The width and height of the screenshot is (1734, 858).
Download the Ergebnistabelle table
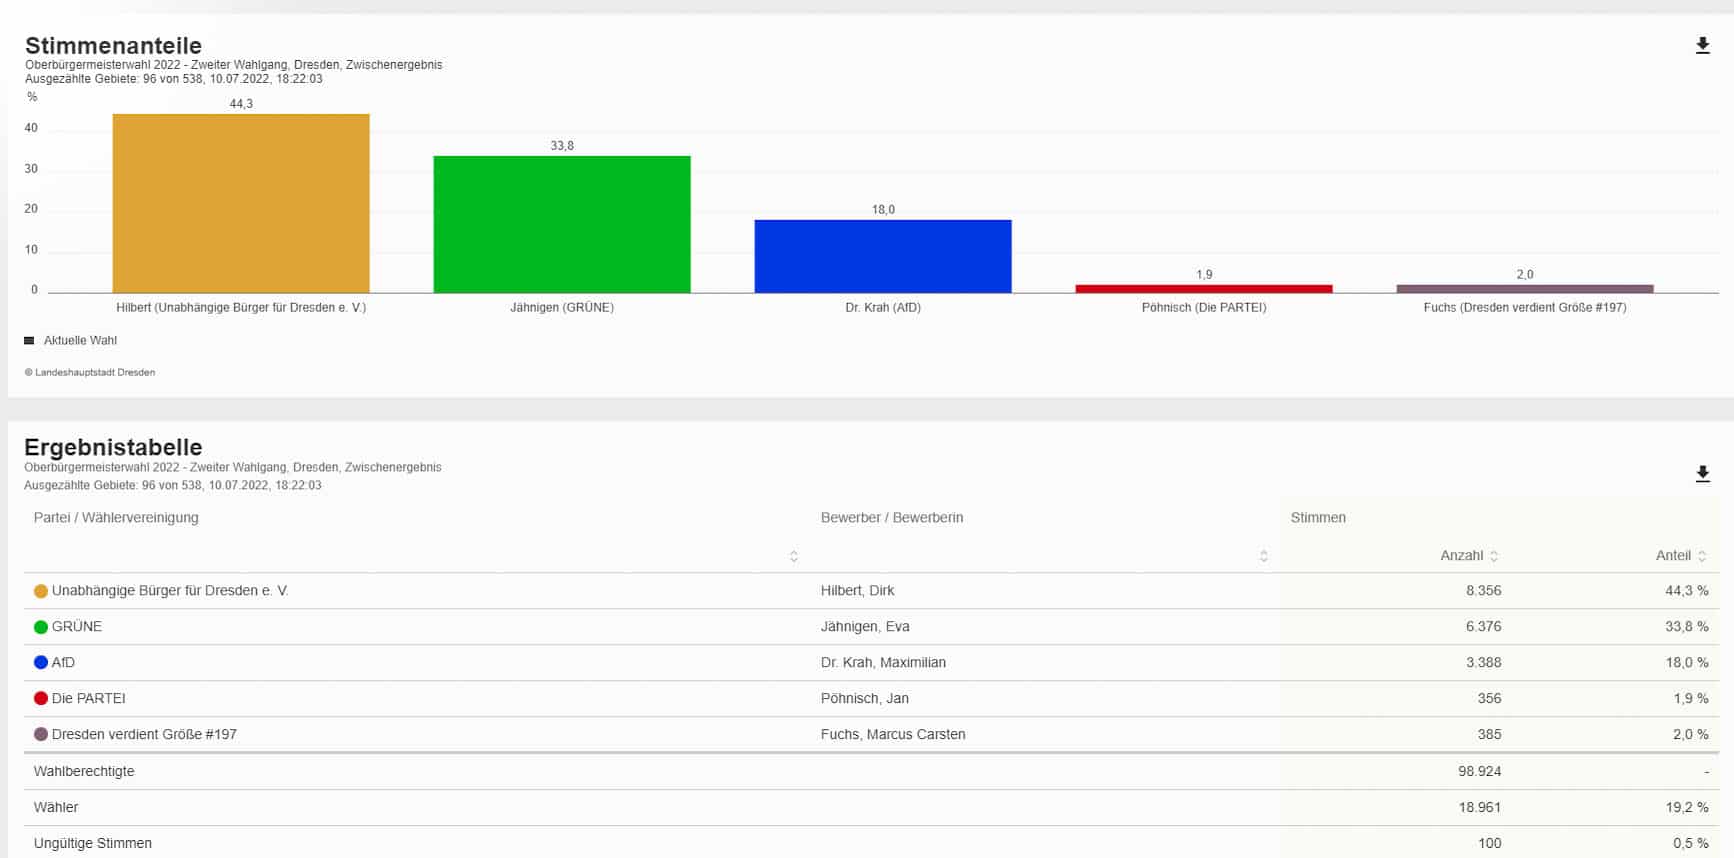pyautogui.click(x=1702, y=474)
